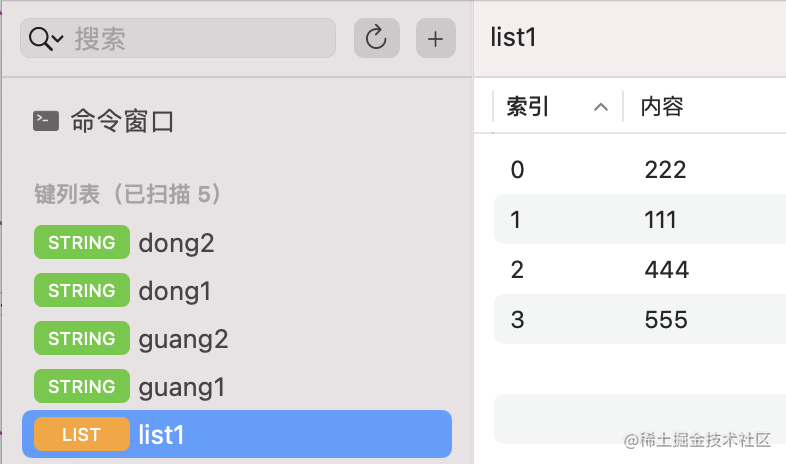Click STRING badge next to guang1
This screenshot has height=464, width=786.
tap(81, 387)
